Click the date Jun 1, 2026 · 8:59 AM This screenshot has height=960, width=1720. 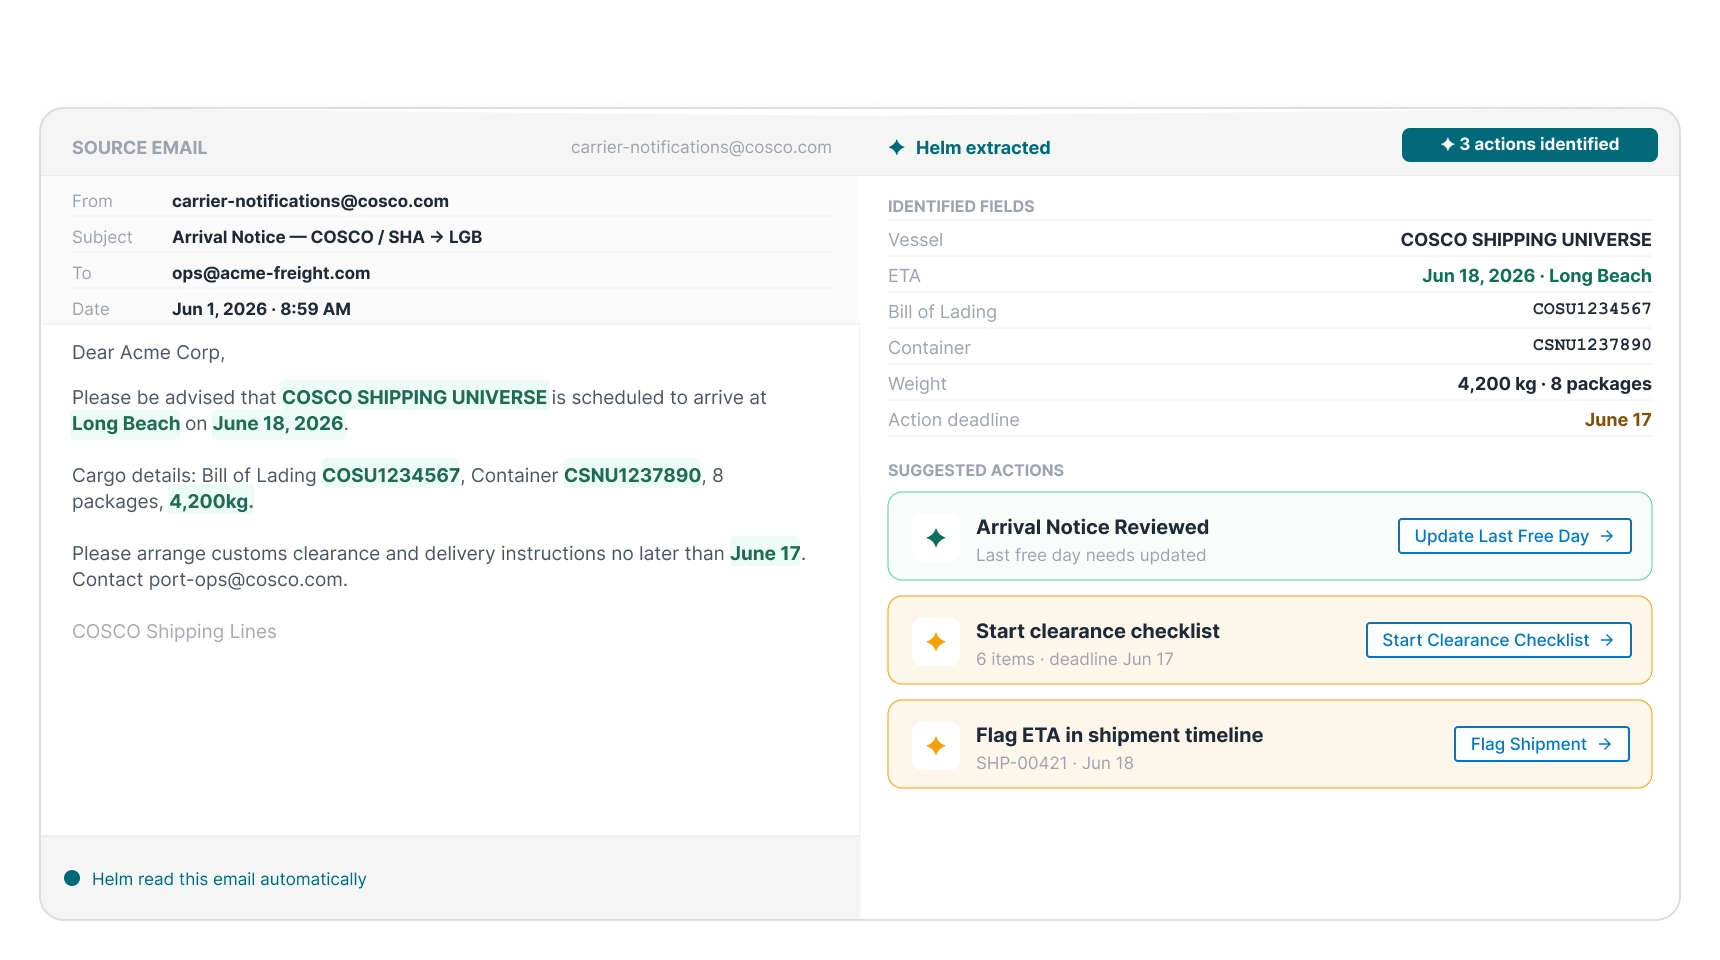[x=261, y=309]
